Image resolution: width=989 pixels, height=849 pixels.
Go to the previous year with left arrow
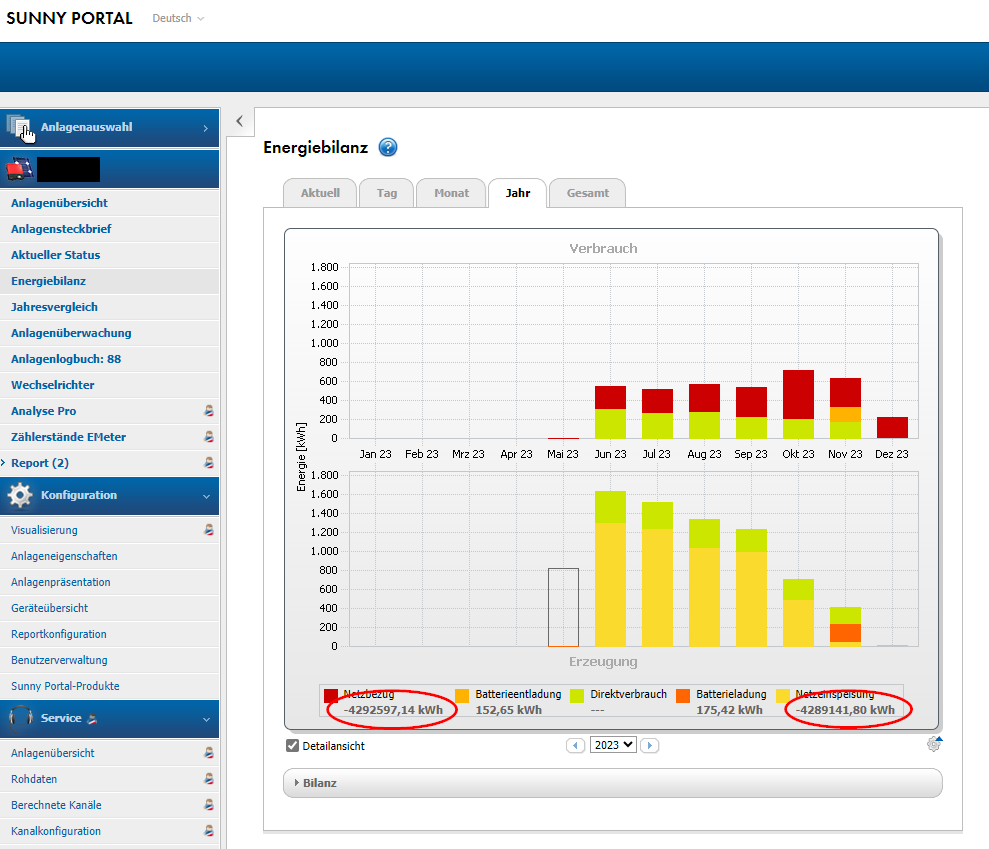point(575,746)
